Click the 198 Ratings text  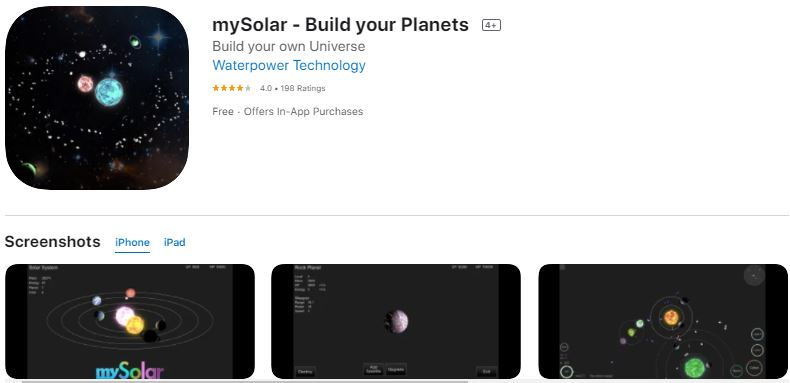[303, 88]
